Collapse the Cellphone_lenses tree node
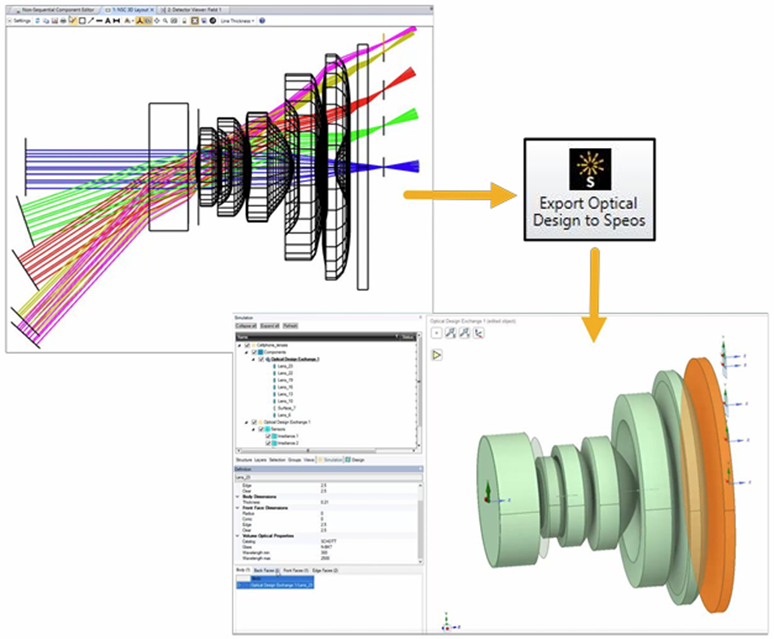Viewport: 774px width, 639px height. pyautogui.click(x=239, y=345)
